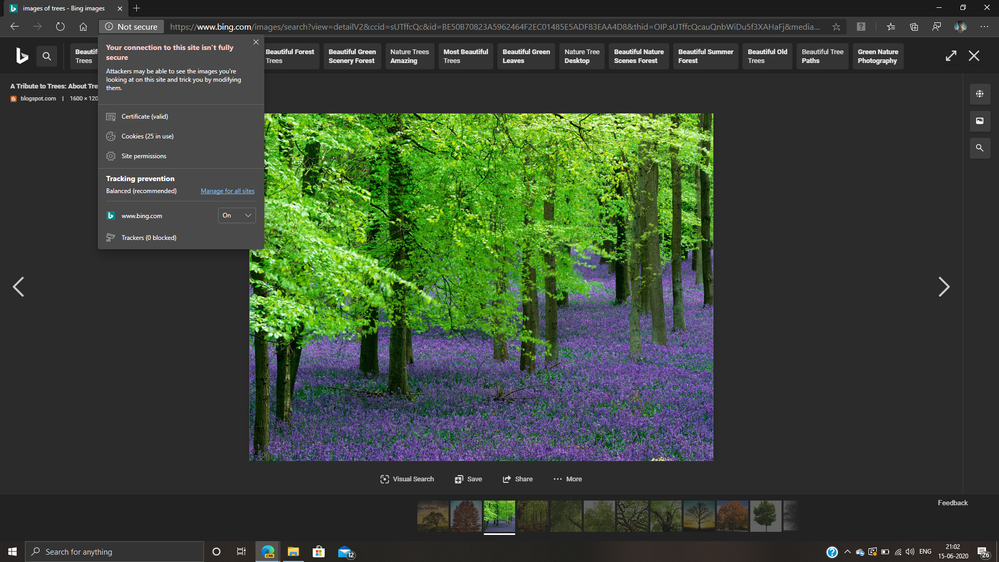Image resolution: width=999 pixels, height=562 pixels.
Task: Show the previous image
Action: click(x=18, y=287)
